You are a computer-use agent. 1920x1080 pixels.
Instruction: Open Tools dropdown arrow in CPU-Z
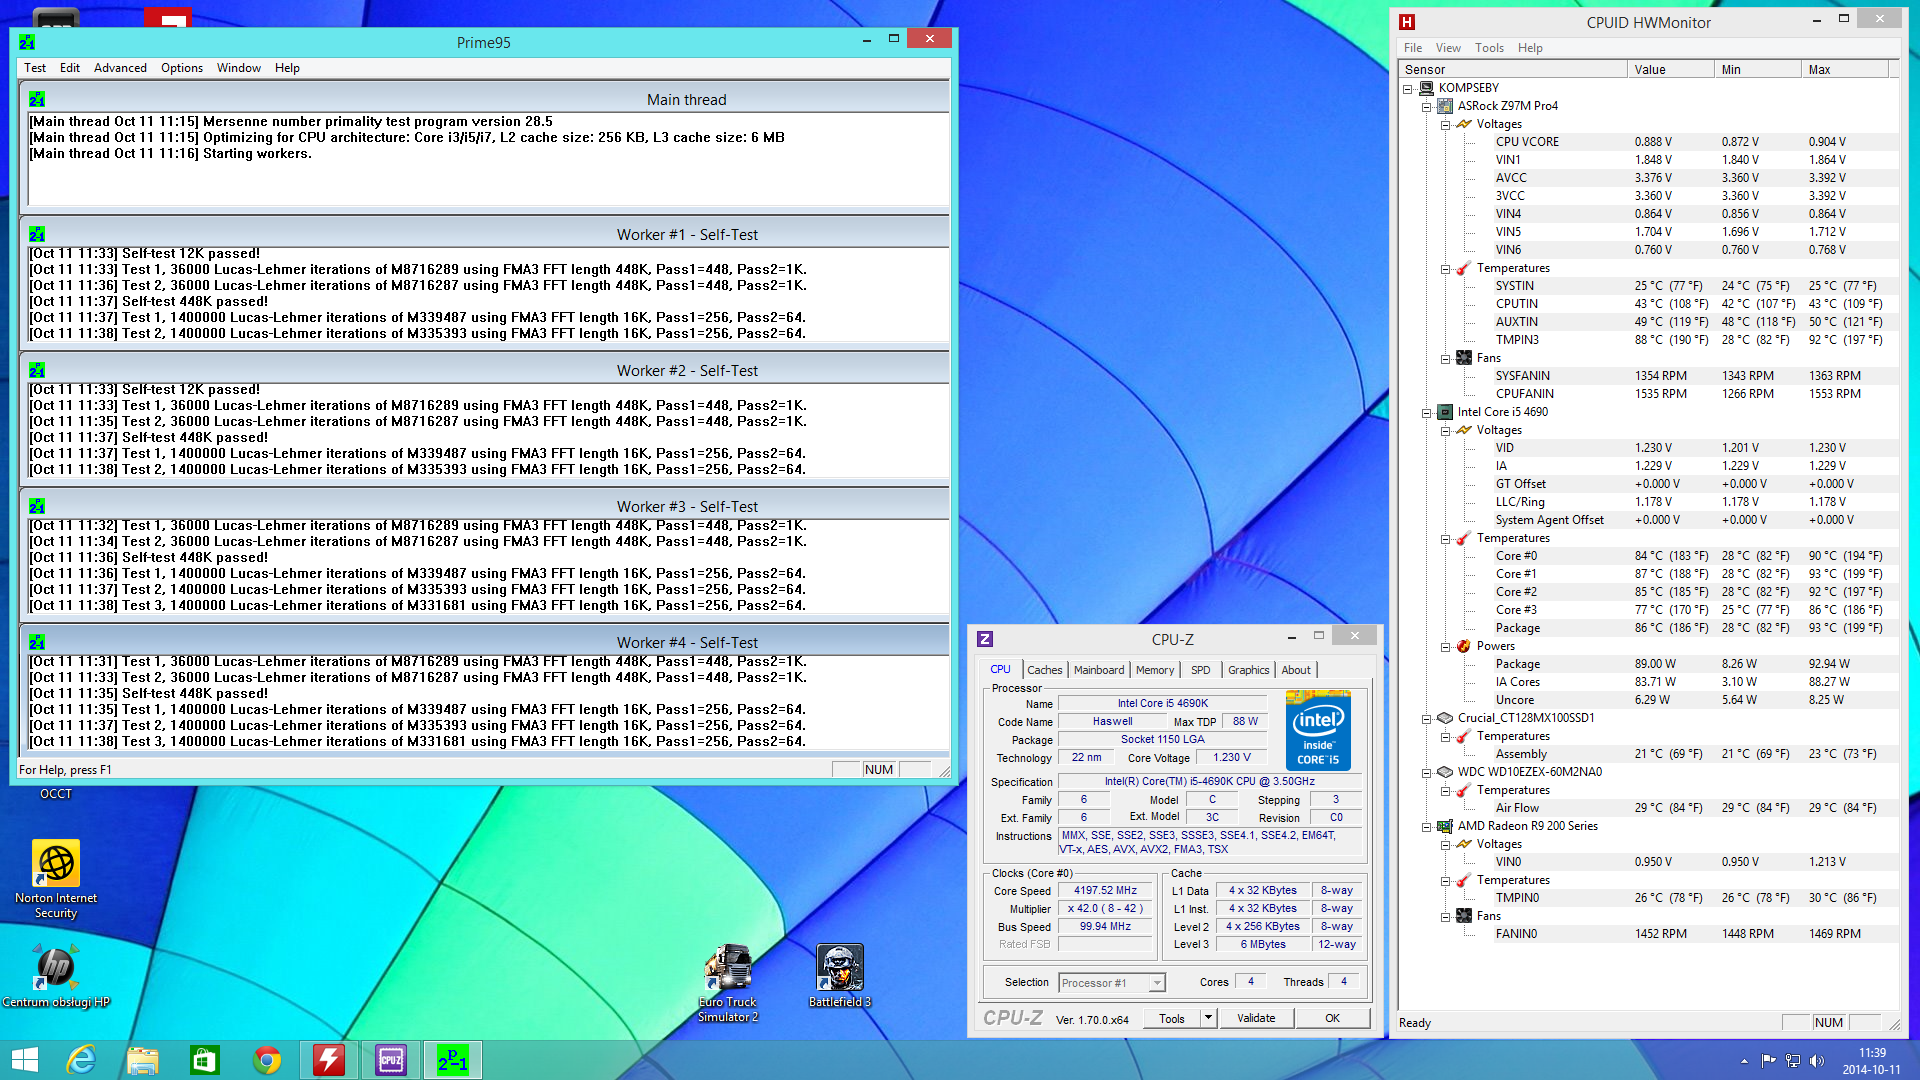coord(1208,1018)
